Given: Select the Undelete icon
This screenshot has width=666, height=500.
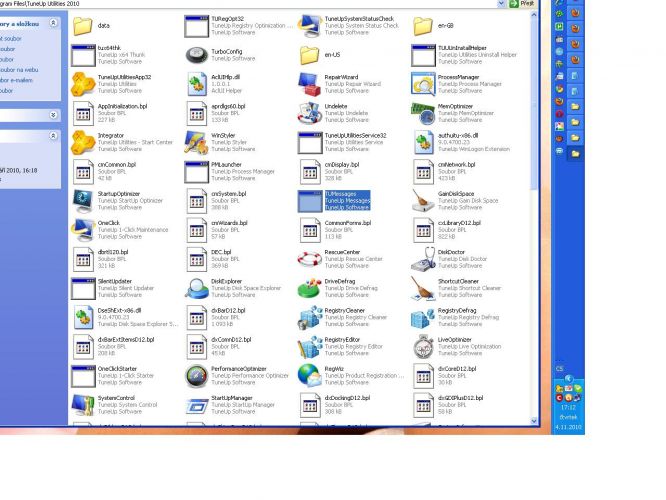Looking at the screenshot, I should [310, 113].
